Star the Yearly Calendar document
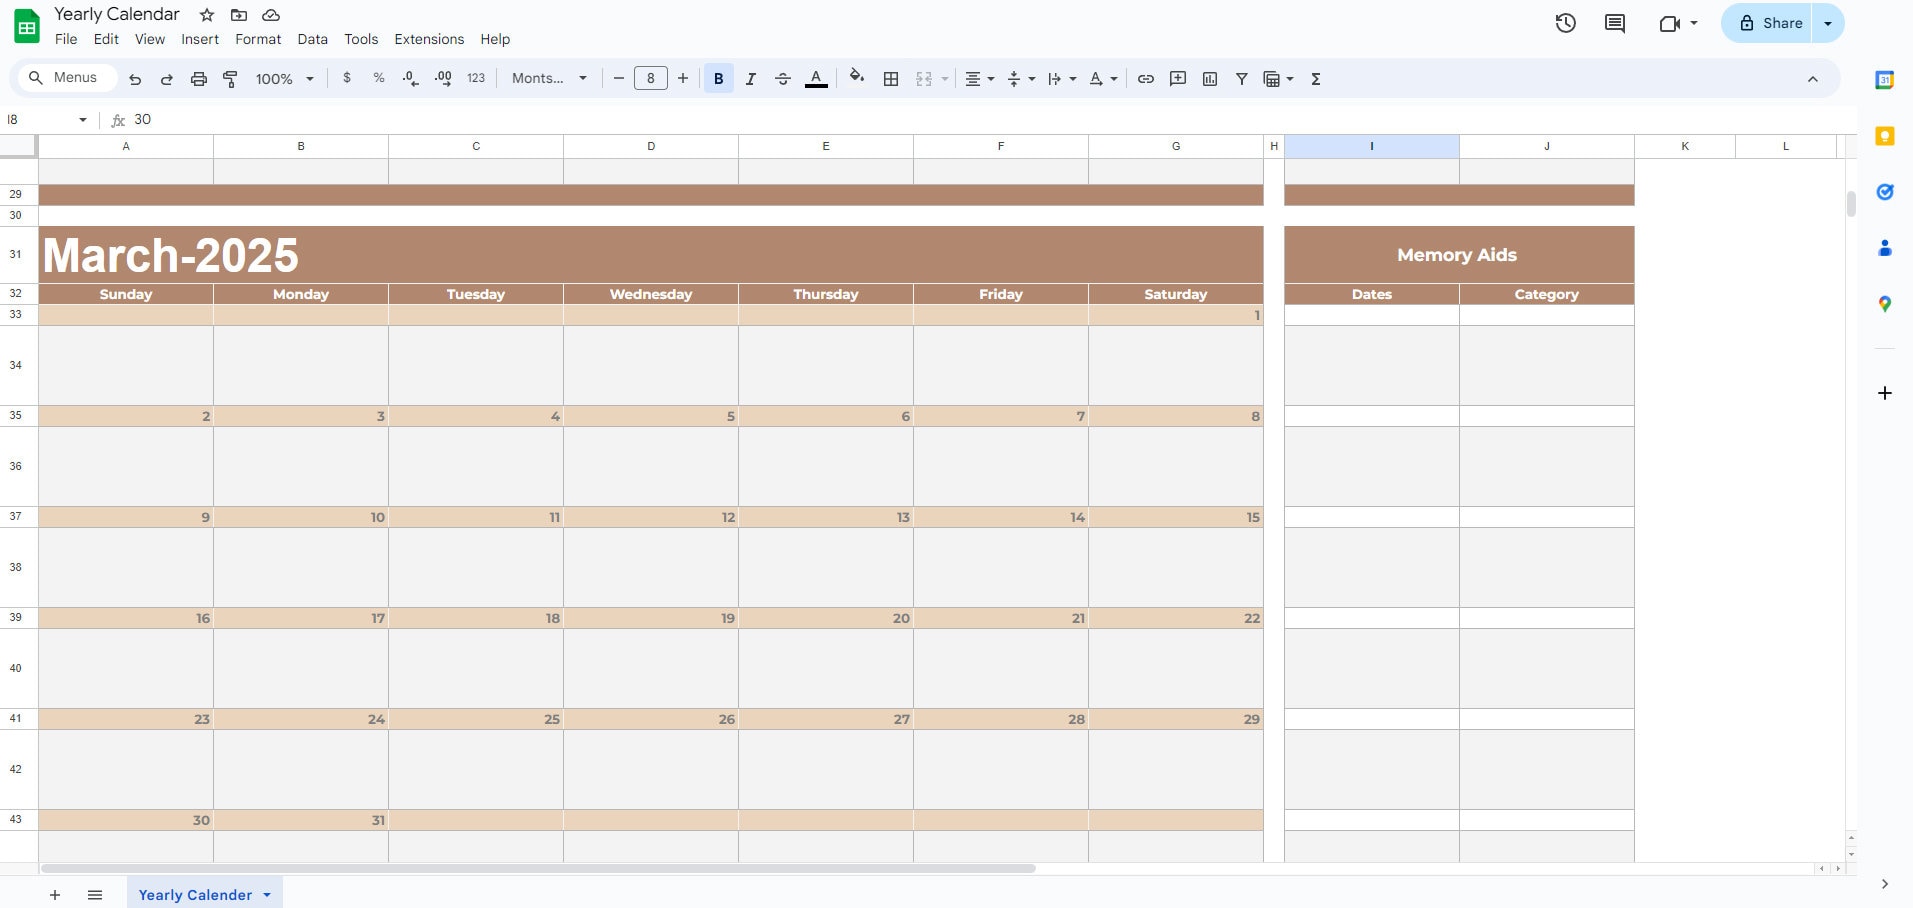Screen dimensions: 1913x908 [x=207, y=15]
